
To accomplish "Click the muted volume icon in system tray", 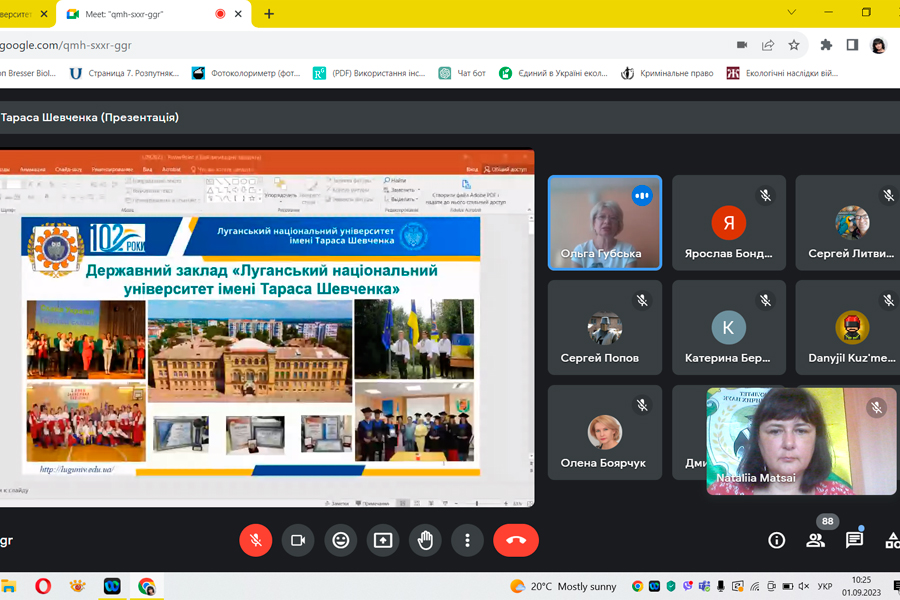I will coord(804,586).
